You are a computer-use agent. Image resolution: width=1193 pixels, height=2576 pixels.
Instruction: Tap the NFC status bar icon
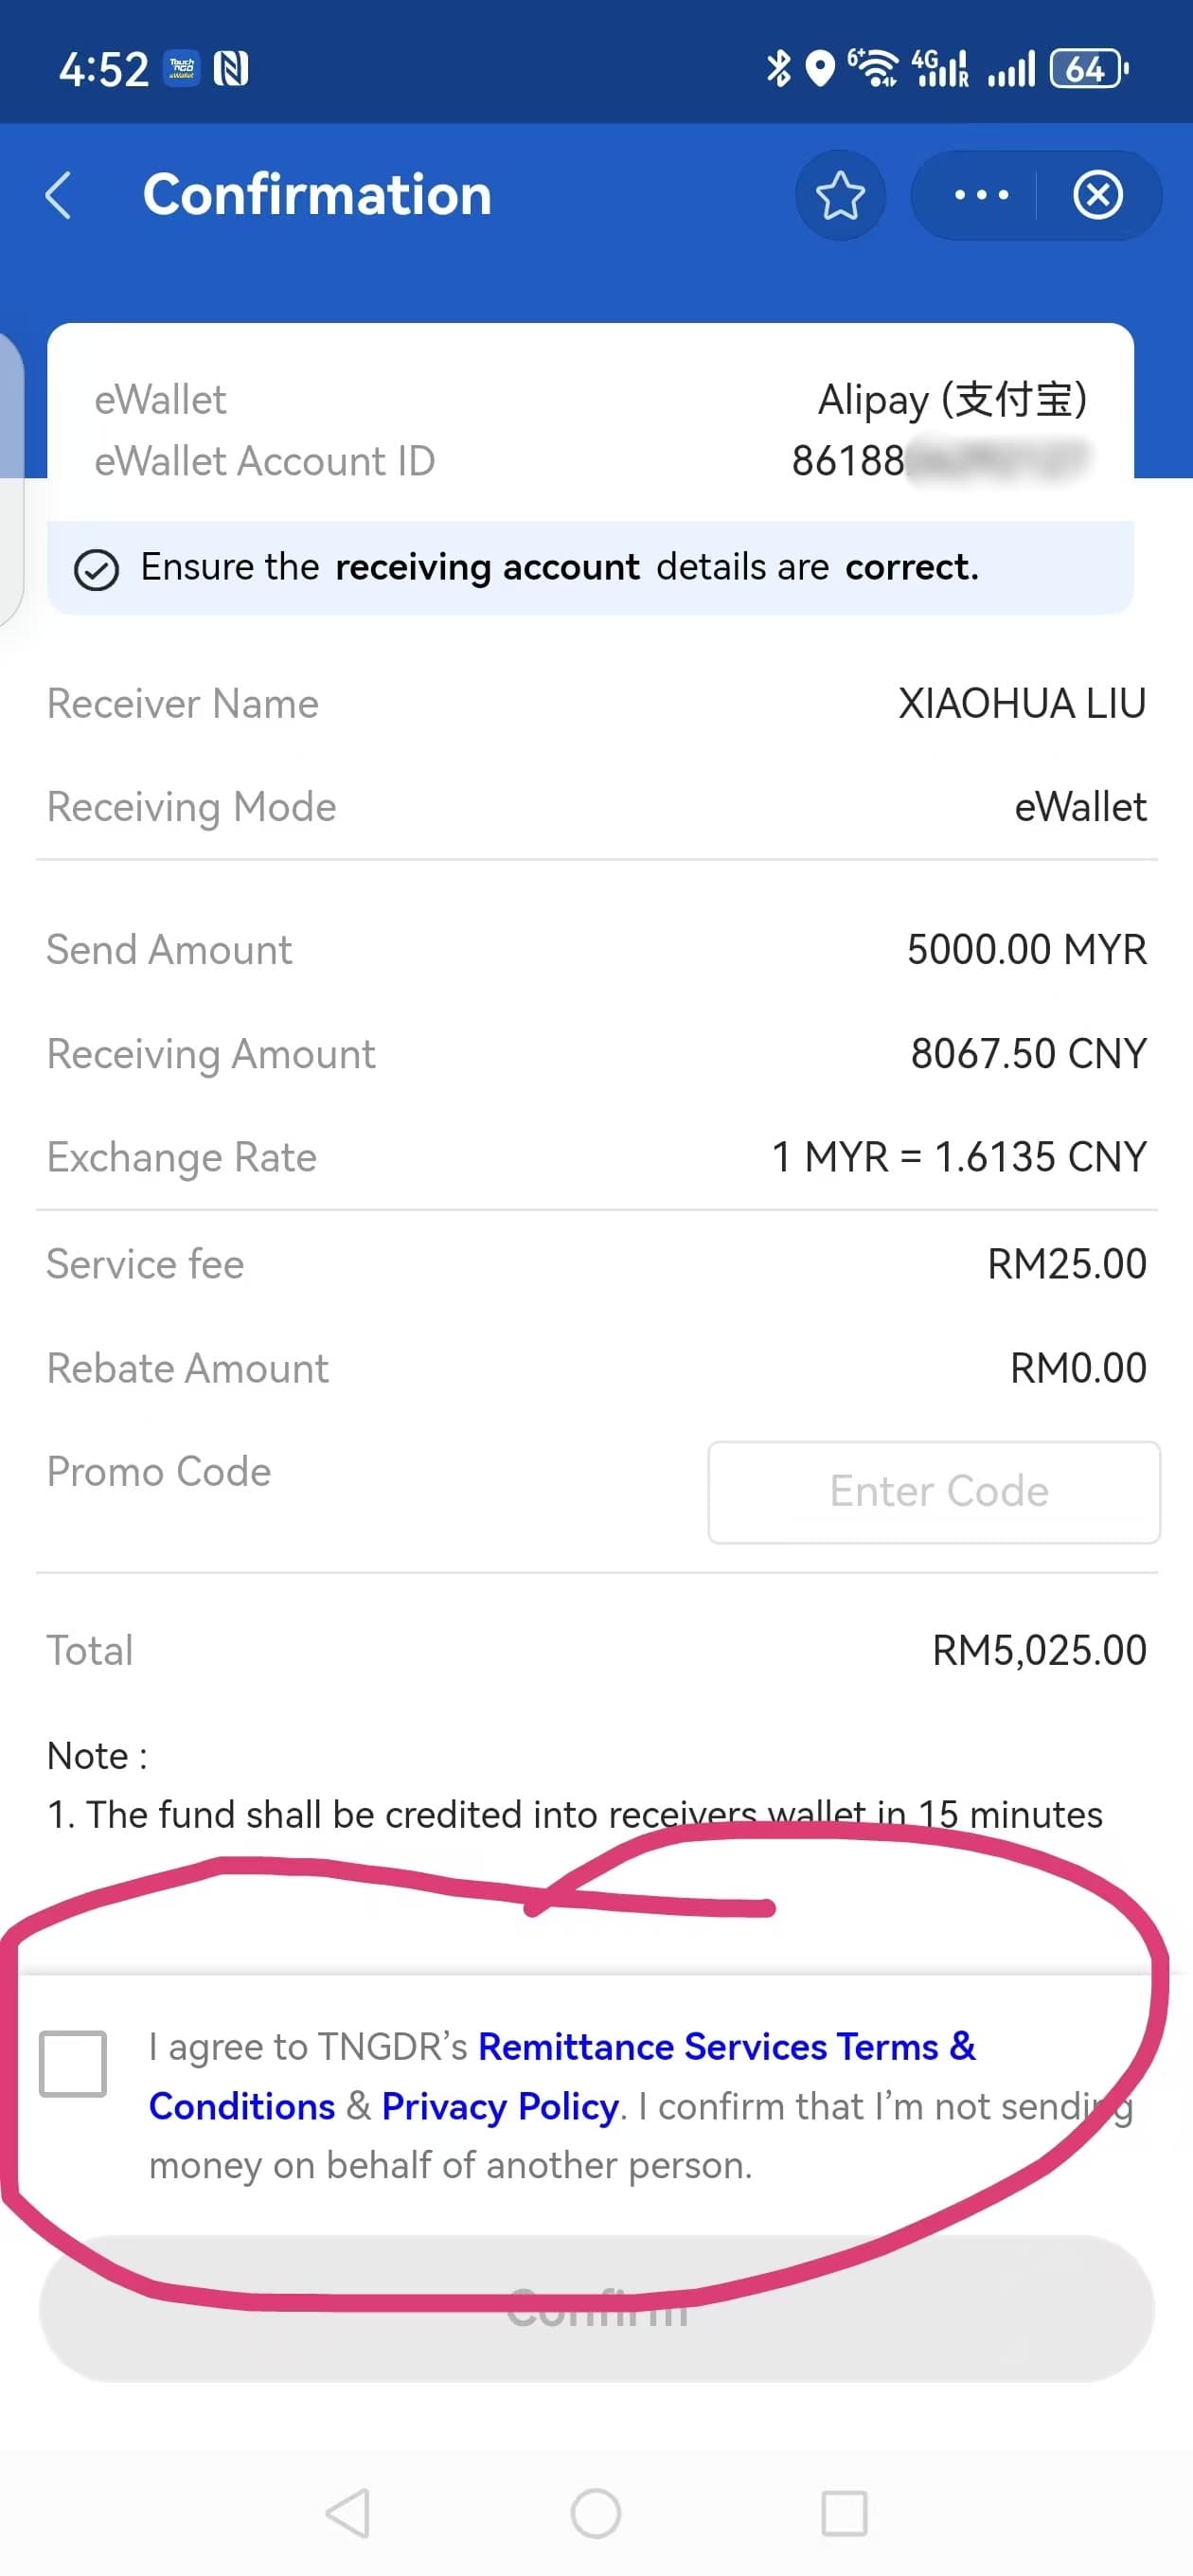point(231,69)
